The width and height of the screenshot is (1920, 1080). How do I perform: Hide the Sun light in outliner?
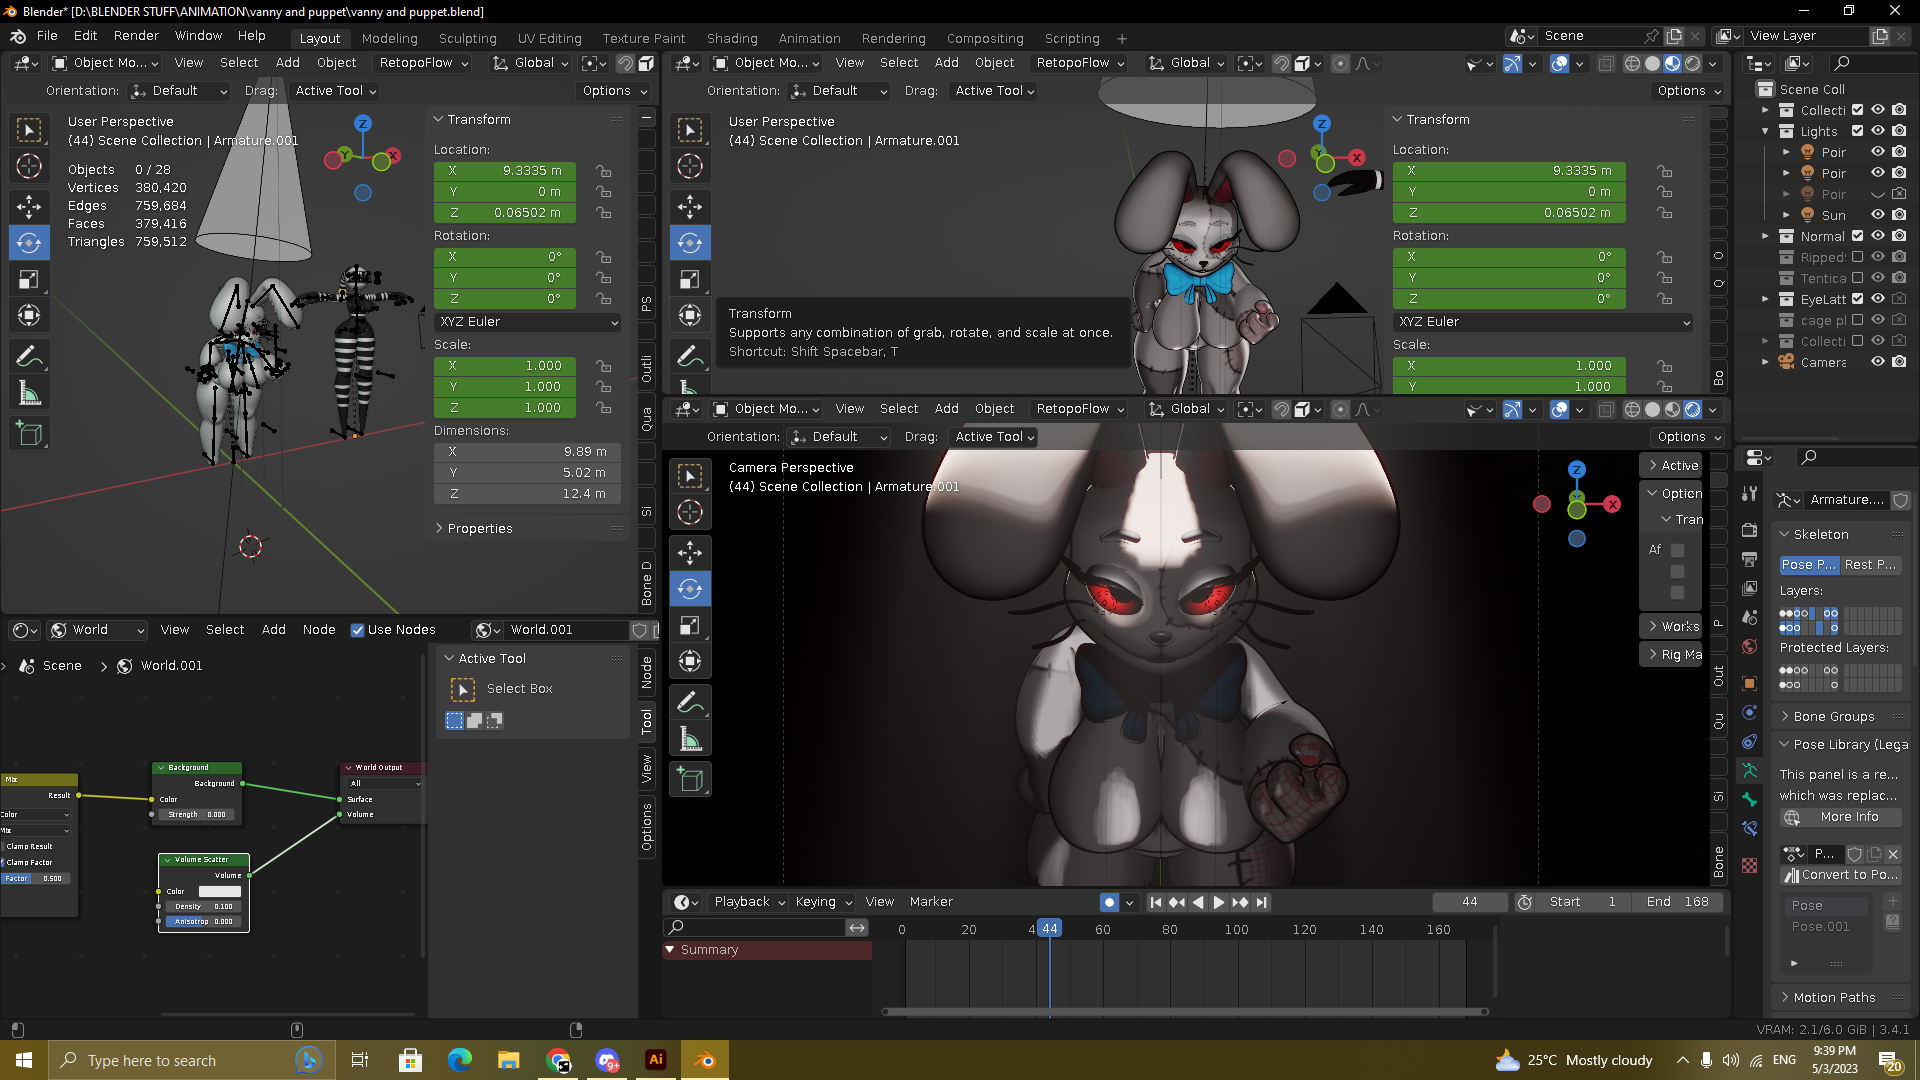(1878, 215)
